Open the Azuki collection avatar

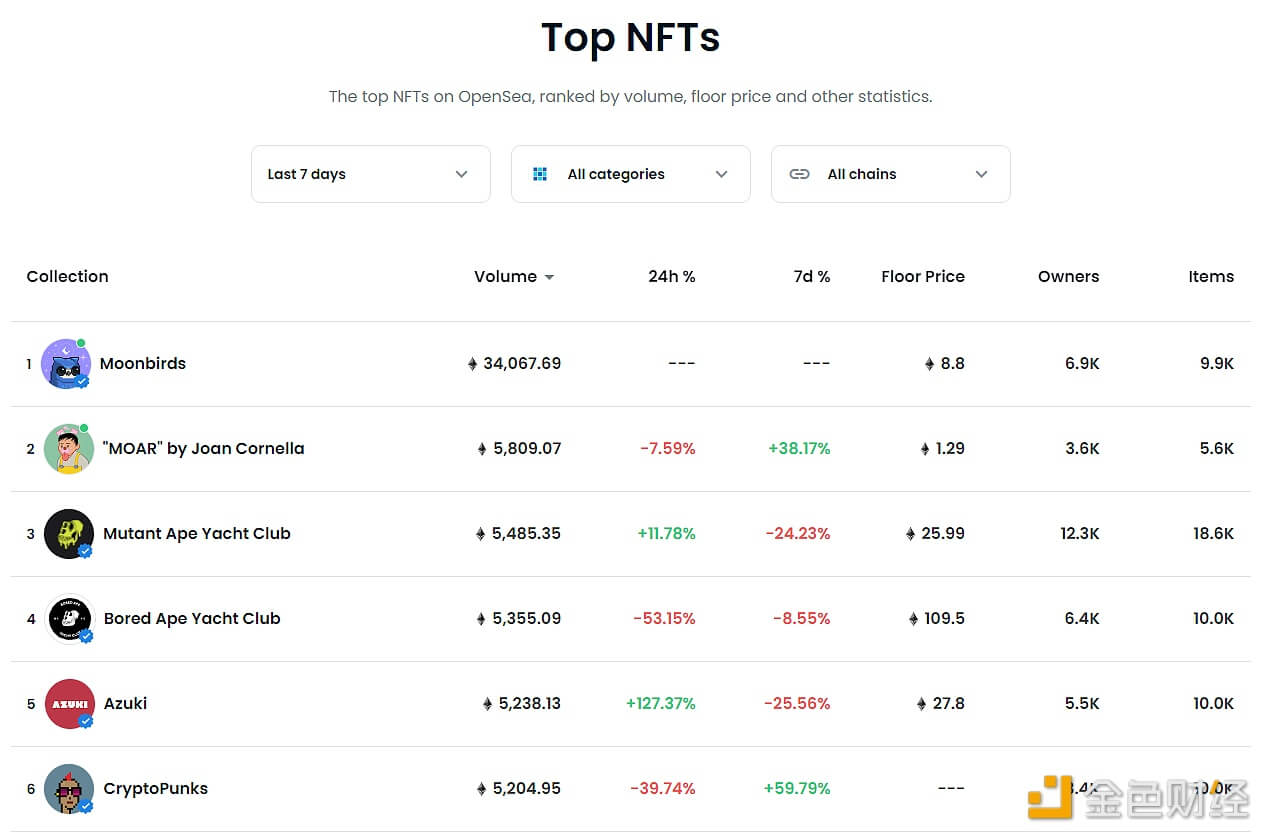click(x=69, y=704)
